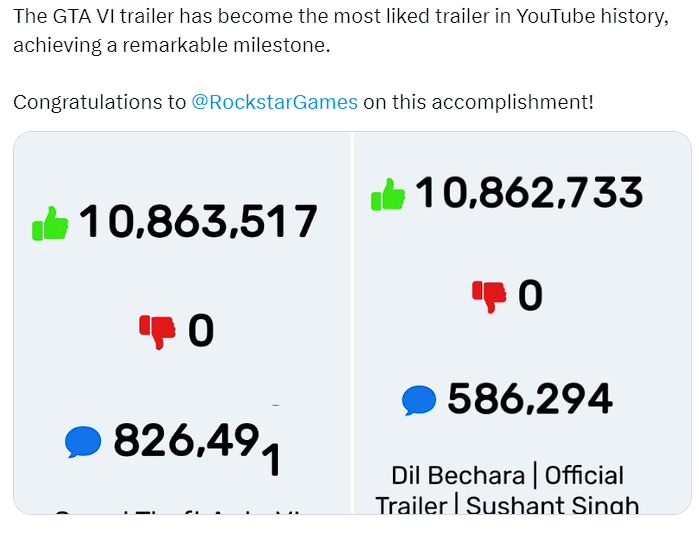The image size is (699, 537).
Task: Click the blue comment bubble beside 826,491
Action: point(83,441)
